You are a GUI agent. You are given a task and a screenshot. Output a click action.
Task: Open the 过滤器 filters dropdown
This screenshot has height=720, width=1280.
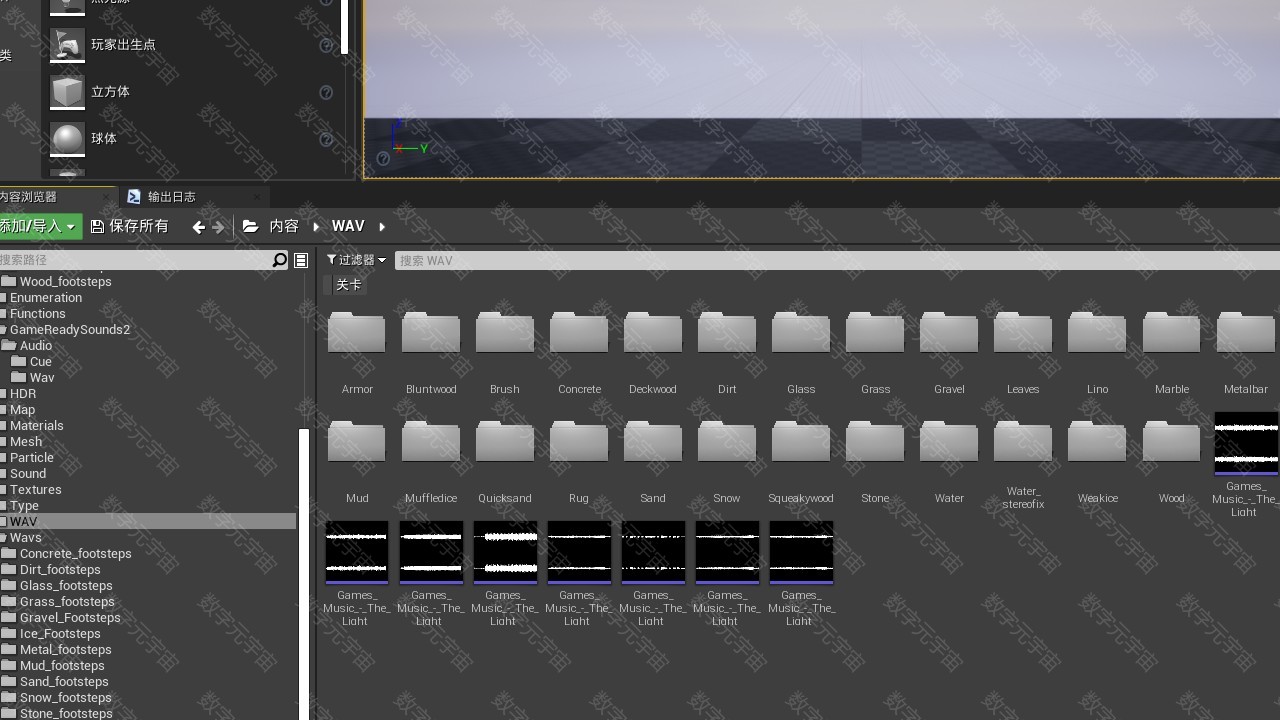coord(356,260)
